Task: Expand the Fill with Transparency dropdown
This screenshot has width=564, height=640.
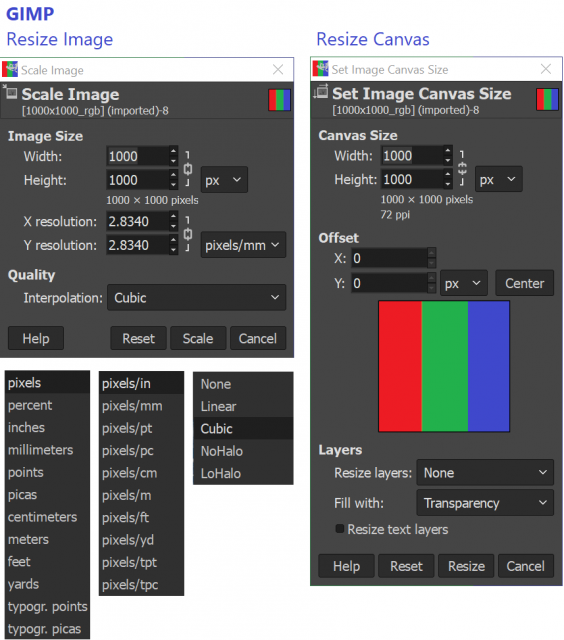Action: (x=485, y=503)
